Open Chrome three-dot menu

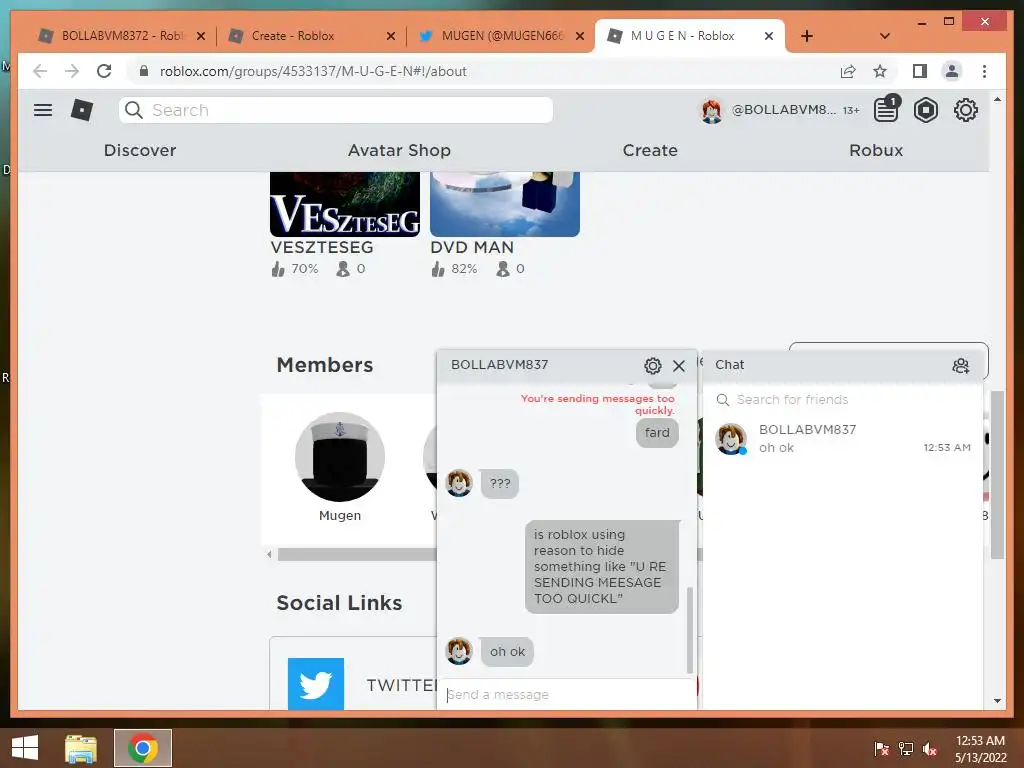pos(984,71)
